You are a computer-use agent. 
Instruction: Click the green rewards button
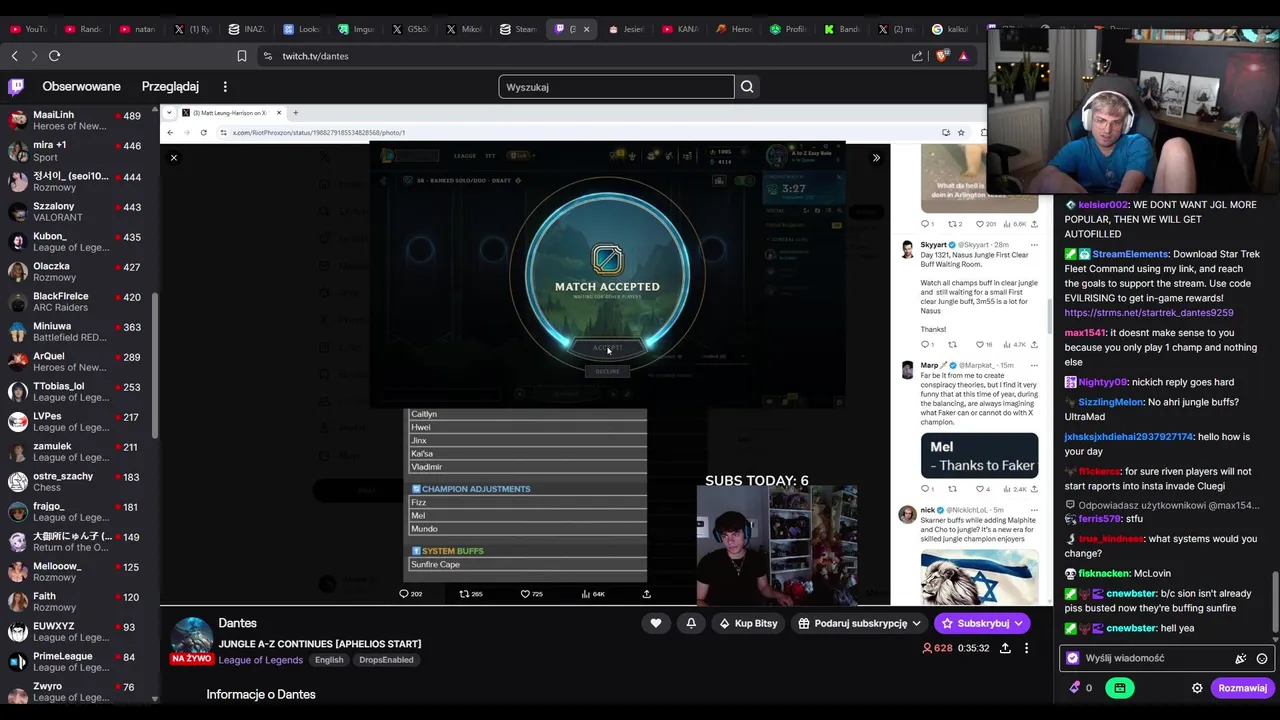(x=1120, y=688)
